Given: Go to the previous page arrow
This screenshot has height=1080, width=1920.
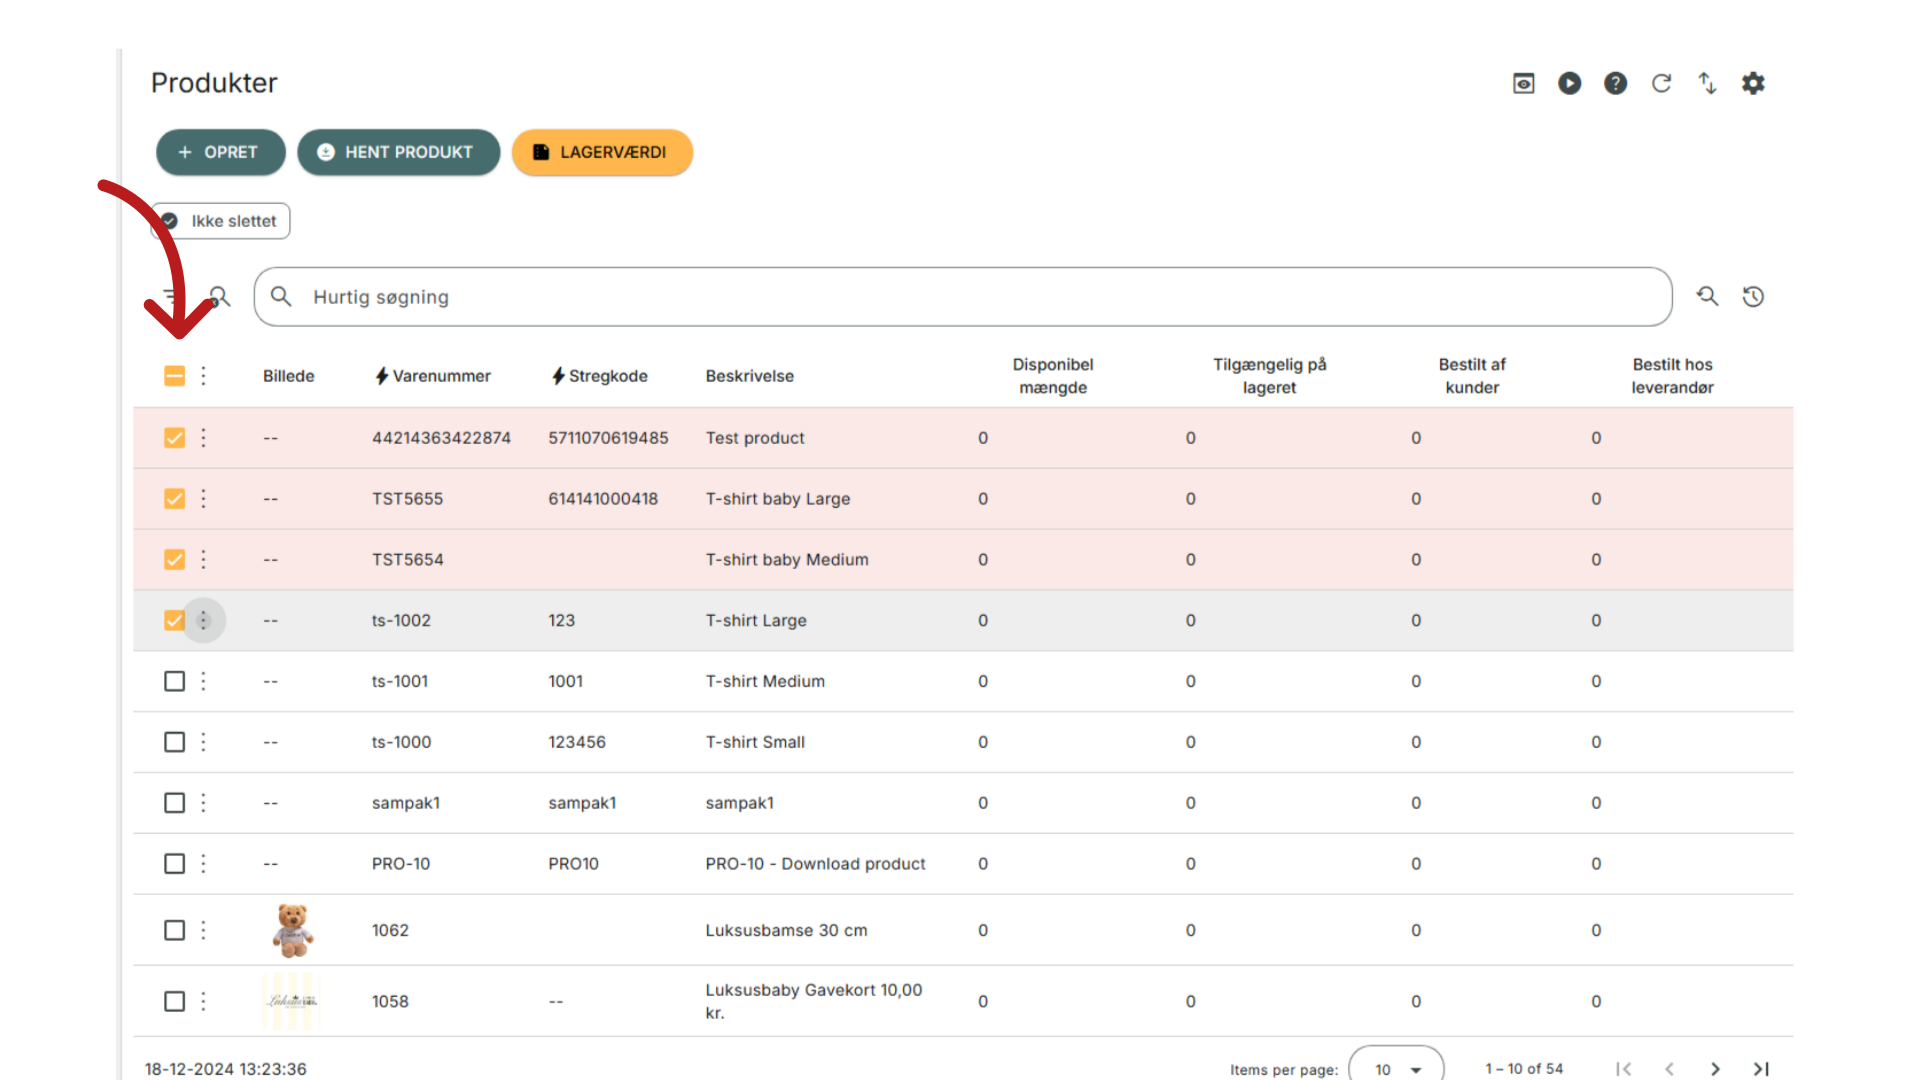Looking at the screenshot, I should click(x=1669, y=1069).
